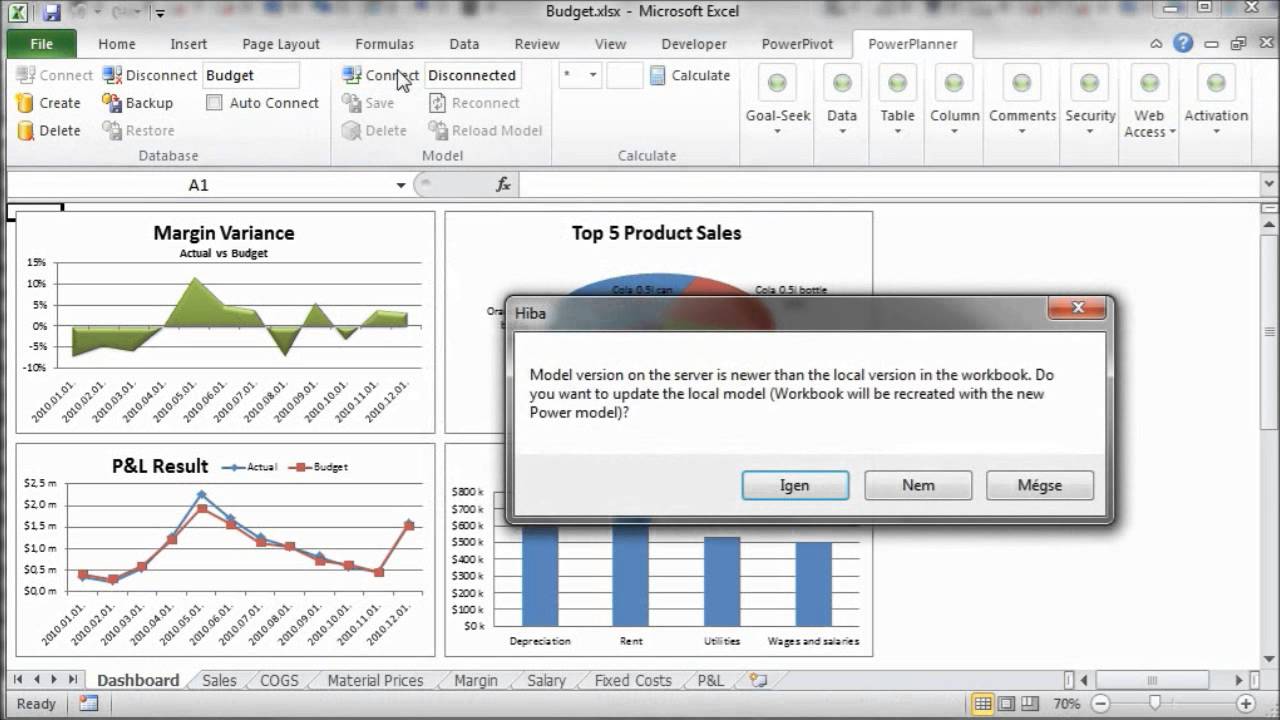Image resolution: width=1280 pixels, height=720 pixels.
Task: Select the COGS worksheet tab
Action: [279, 680]
